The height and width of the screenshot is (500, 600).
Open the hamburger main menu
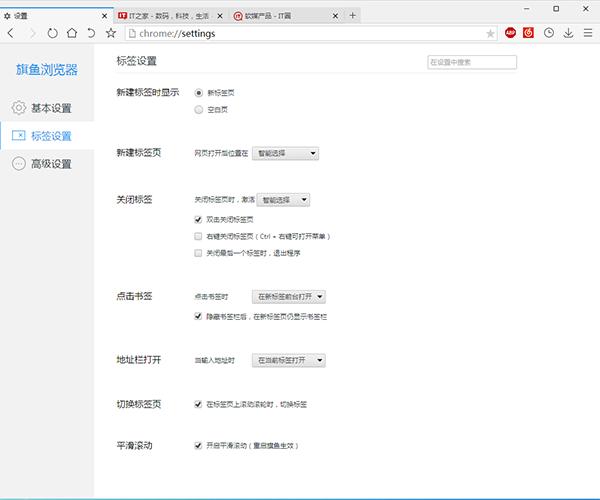coord(587,33)
